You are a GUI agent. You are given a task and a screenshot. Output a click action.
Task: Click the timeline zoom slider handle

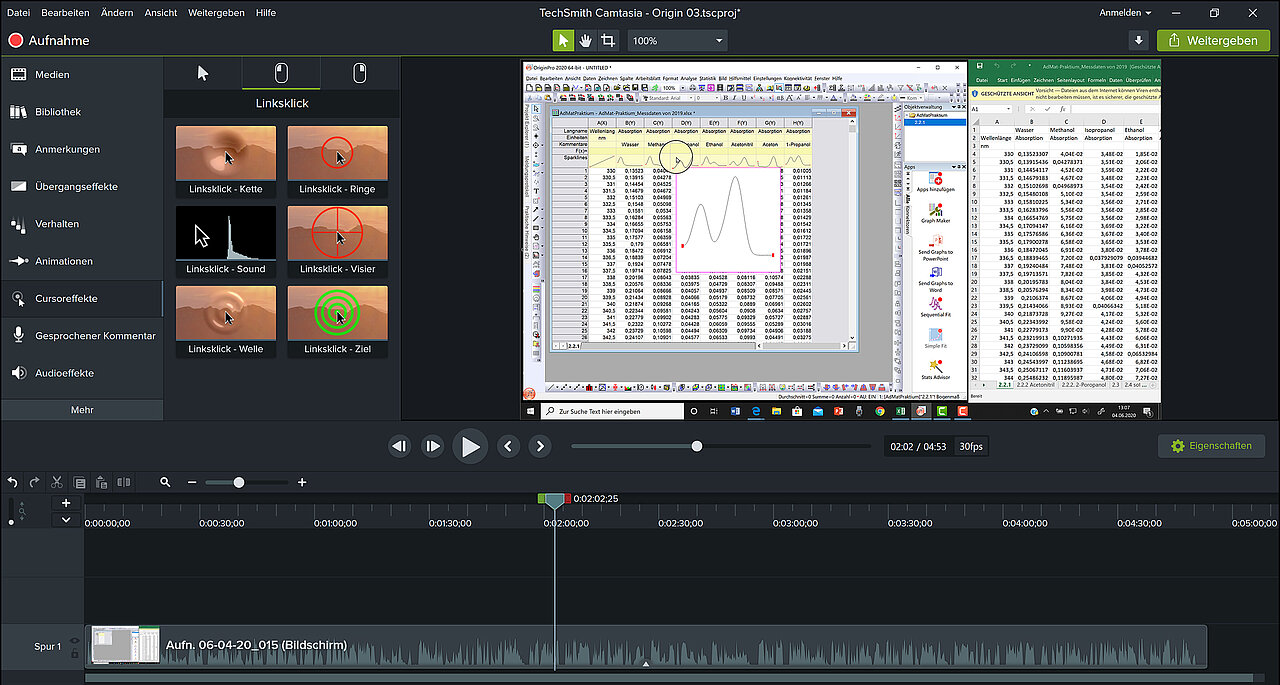pos(238,482)
